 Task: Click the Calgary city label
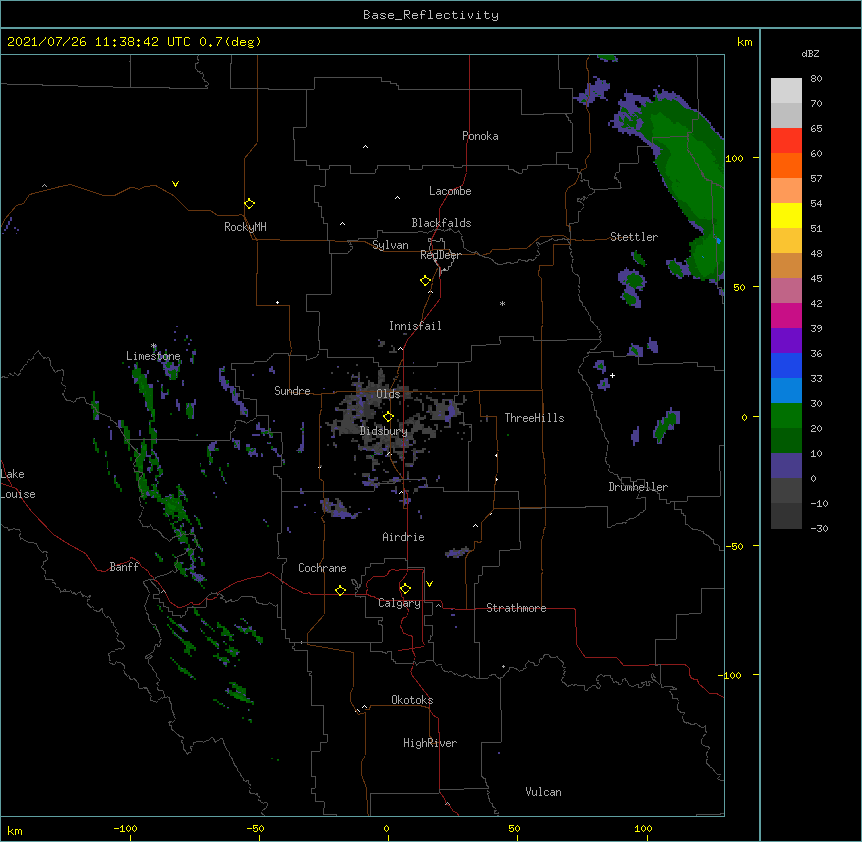pos(399,603)
